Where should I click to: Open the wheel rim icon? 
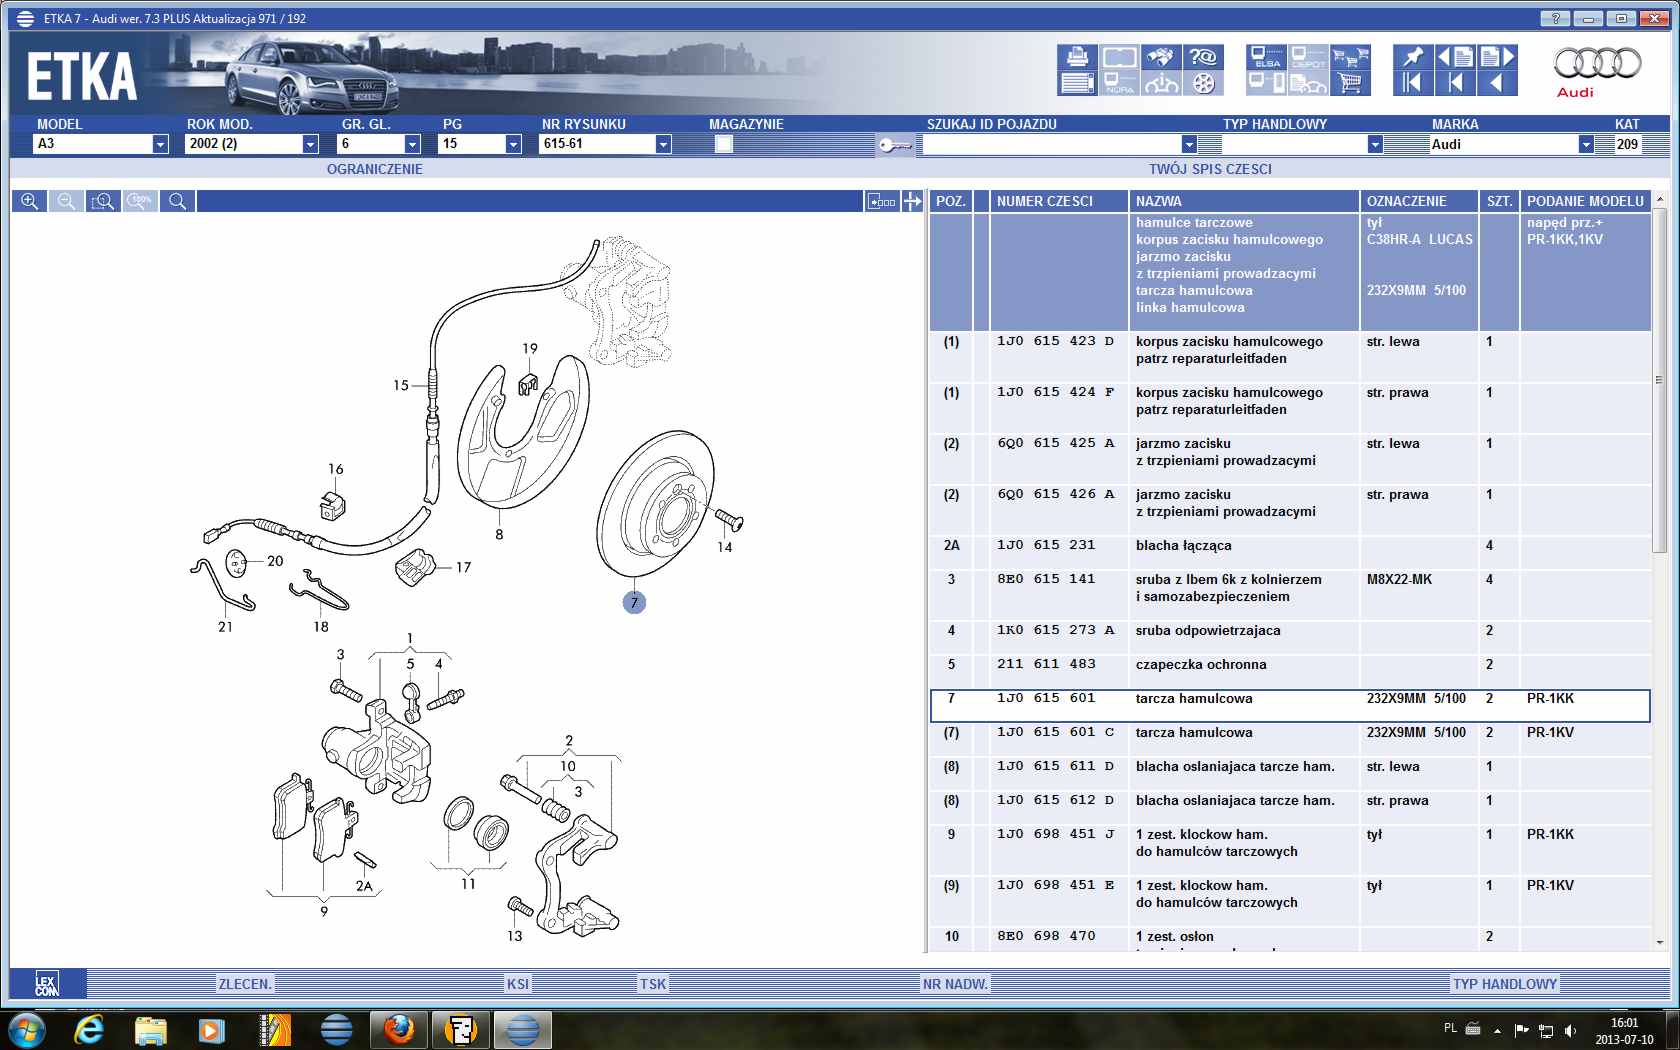click(1203, 83)
